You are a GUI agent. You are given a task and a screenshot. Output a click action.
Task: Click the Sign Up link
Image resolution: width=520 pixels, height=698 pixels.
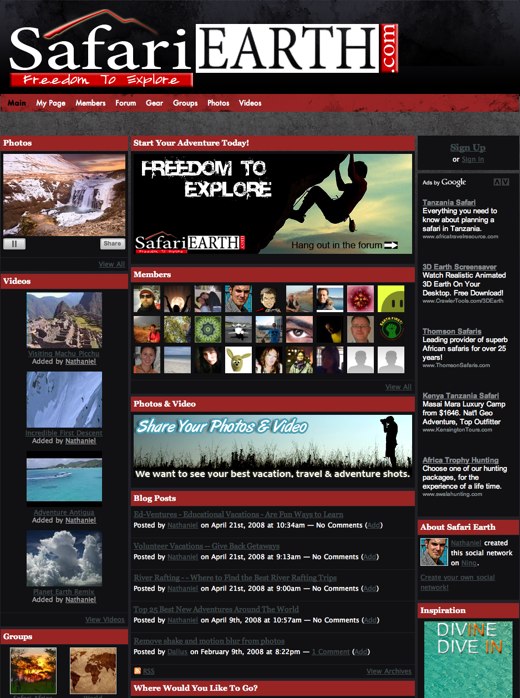pos(468,148)
